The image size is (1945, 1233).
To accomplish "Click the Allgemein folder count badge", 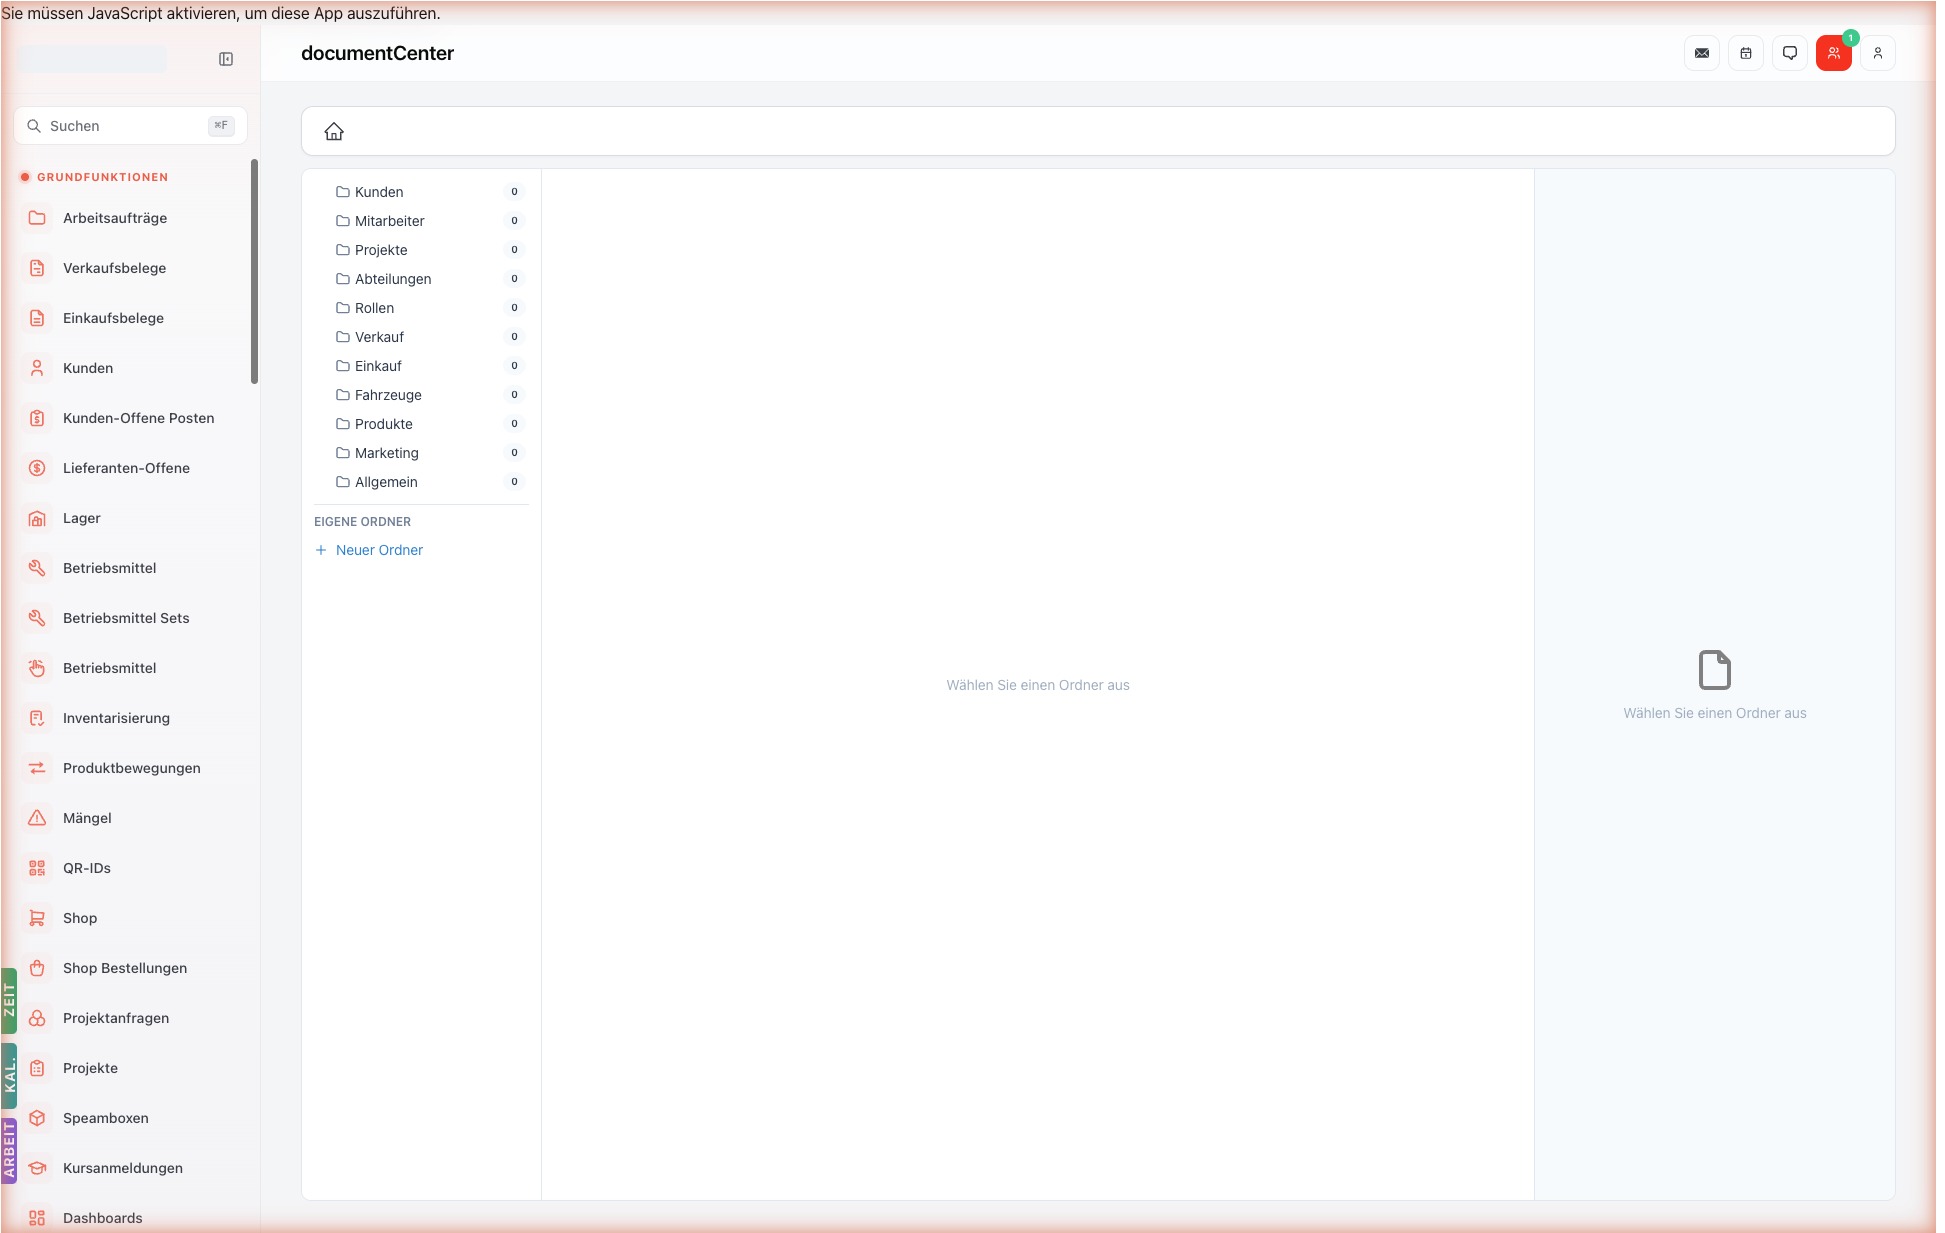I will pos(514,482).
